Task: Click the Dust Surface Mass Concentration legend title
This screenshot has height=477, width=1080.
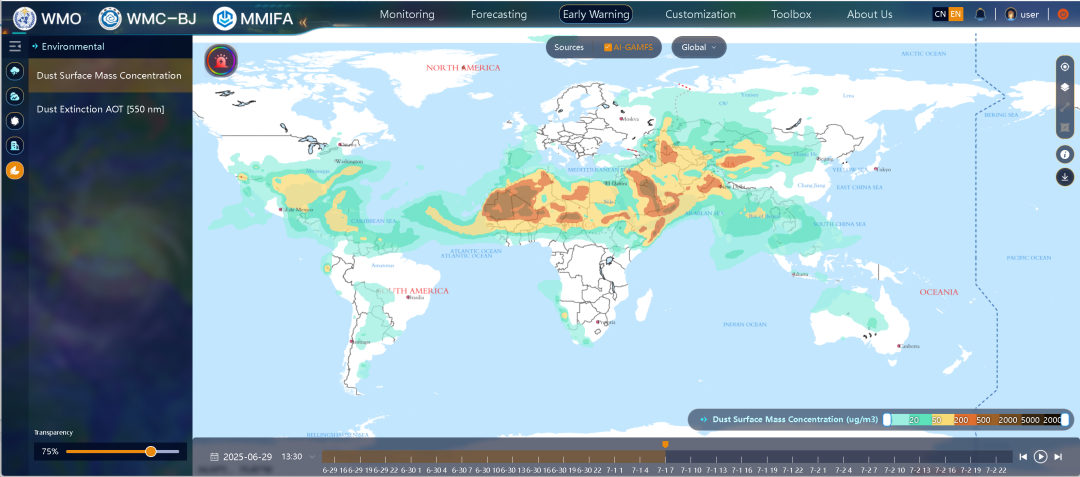Action: (x=796, y=419)
